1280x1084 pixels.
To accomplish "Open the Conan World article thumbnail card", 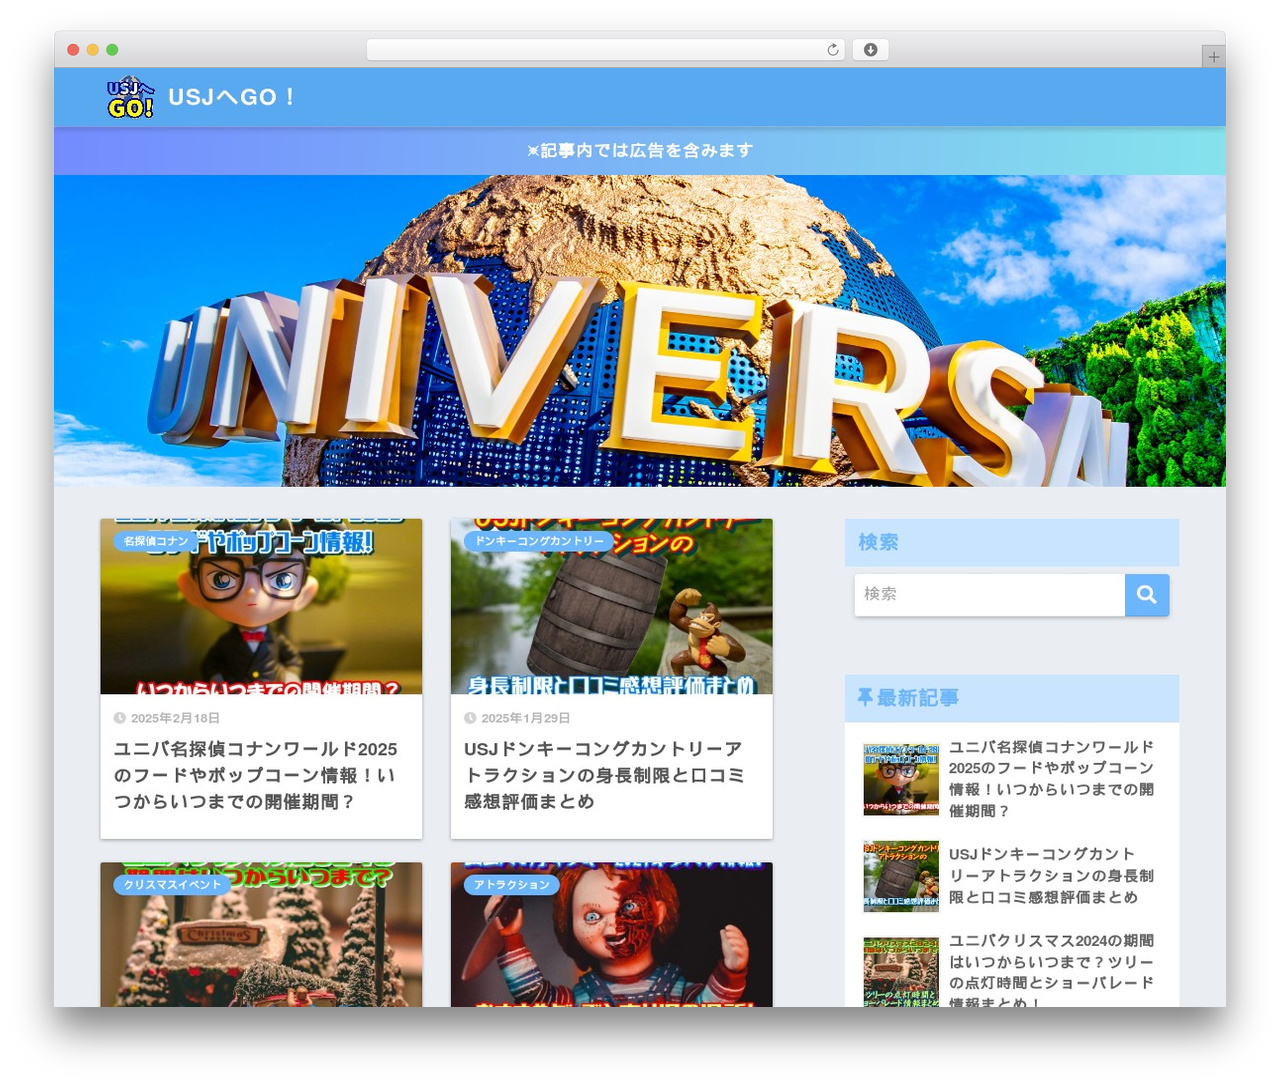I will 261,607.
